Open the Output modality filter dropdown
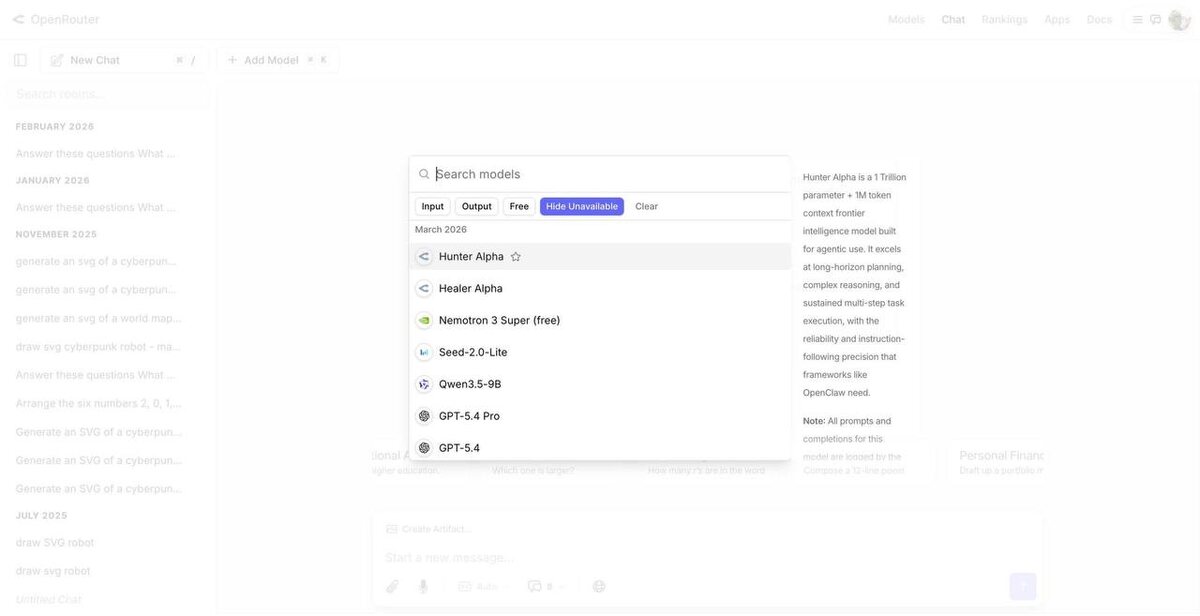This screenshot has width=1200, height=616. [x=477, y=207]
